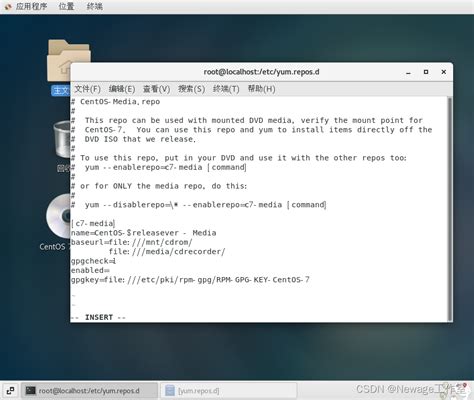
Task: Click the activities icon in top-left panel
Action: pyautogui.click(x=8, y=6)
